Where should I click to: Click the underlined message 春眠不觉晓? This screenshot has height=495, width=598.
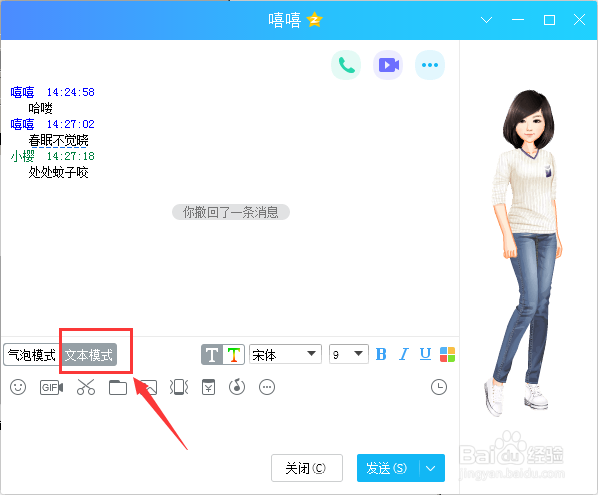[x=58, y=140]
